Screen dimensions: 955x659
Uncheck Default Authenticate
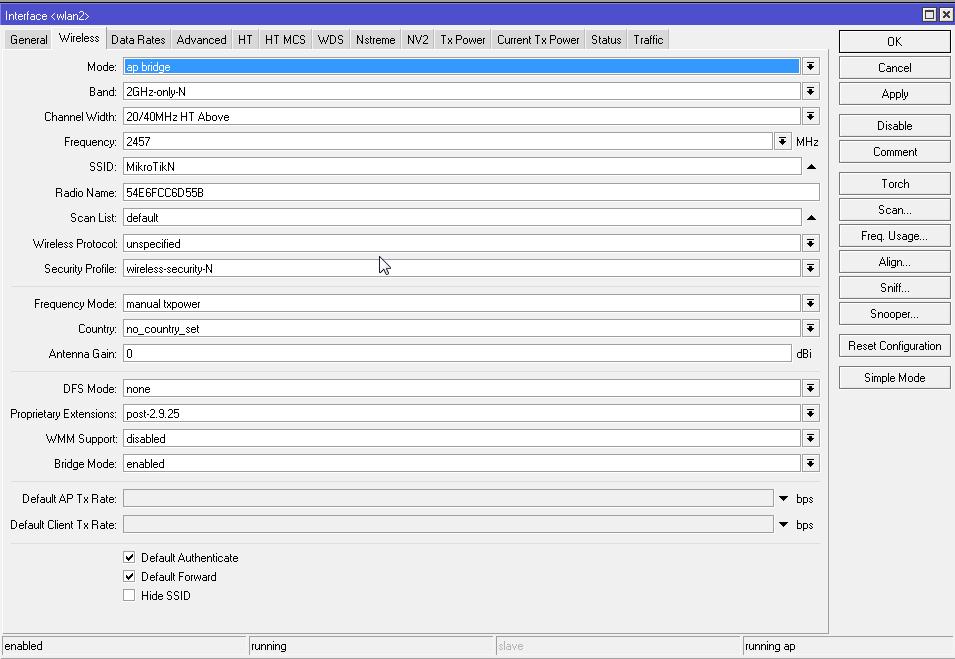[129, 557]
